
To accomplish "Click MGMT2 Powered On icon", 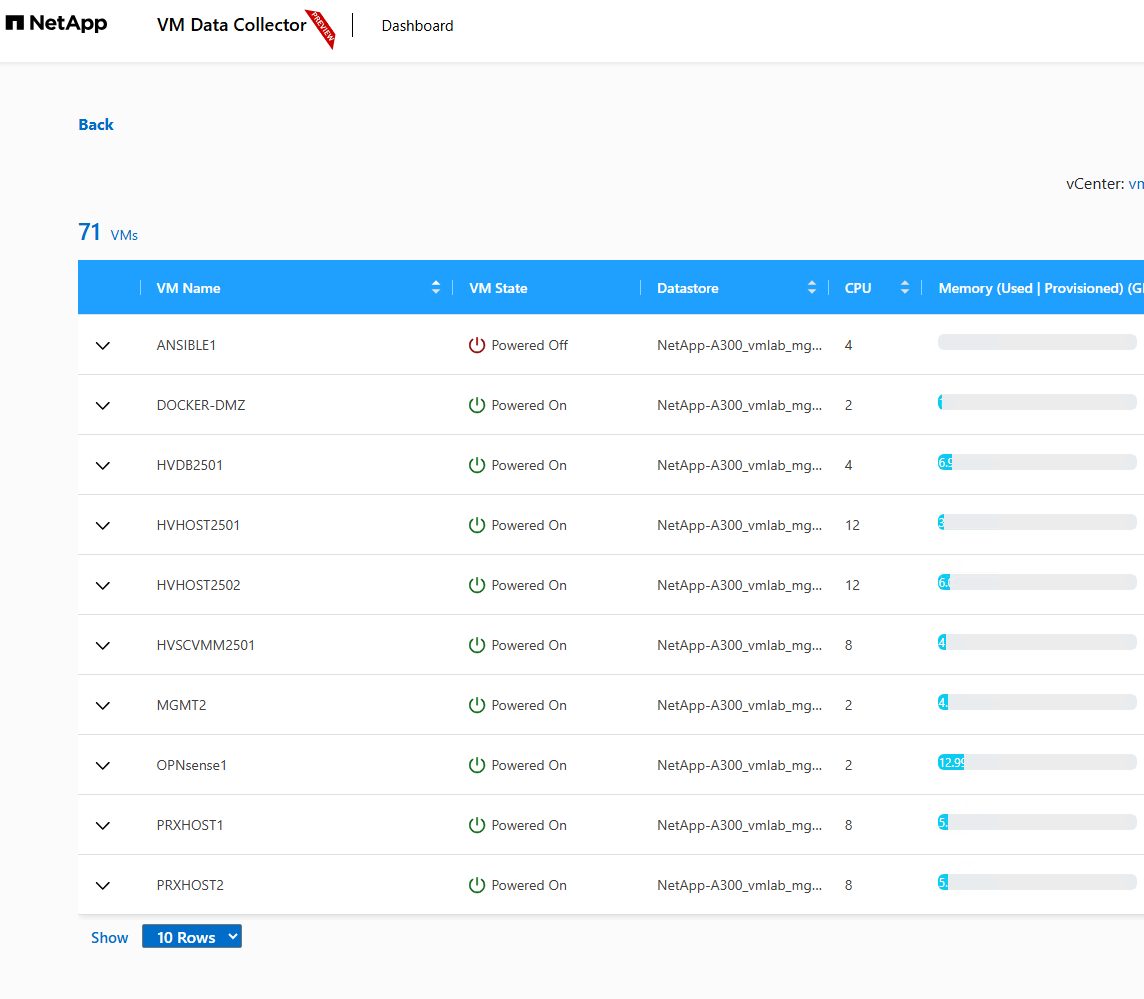I will pos(476,705).
